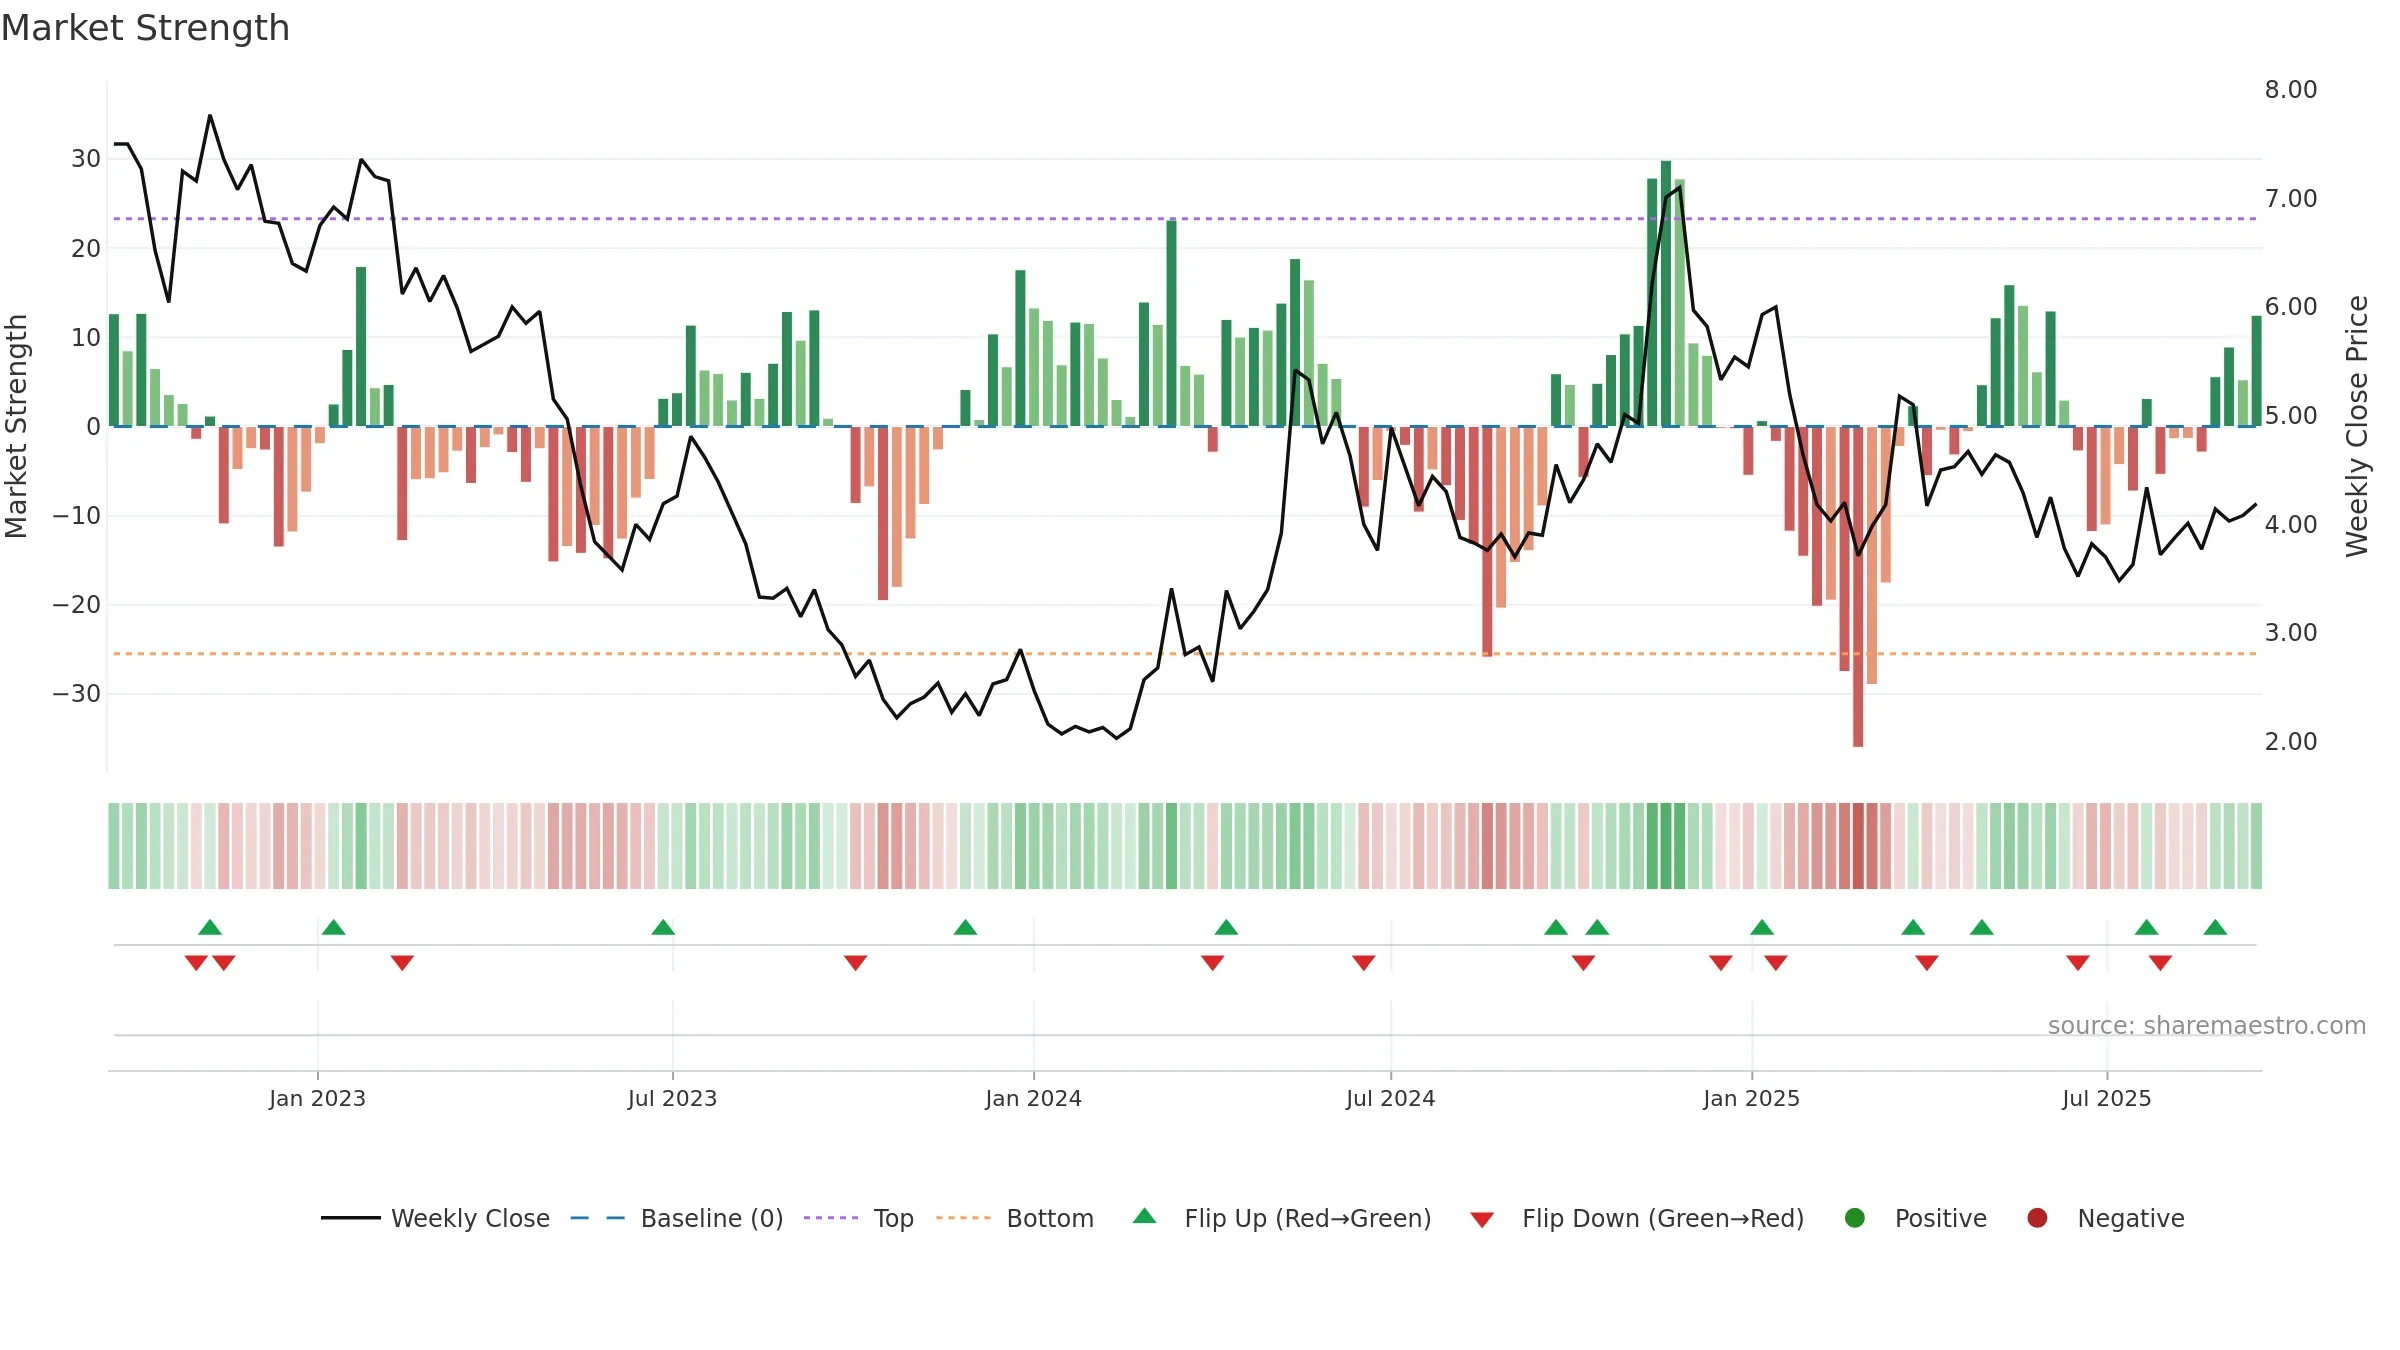Click the tallest green bar reaching 30

point(1666,294)
